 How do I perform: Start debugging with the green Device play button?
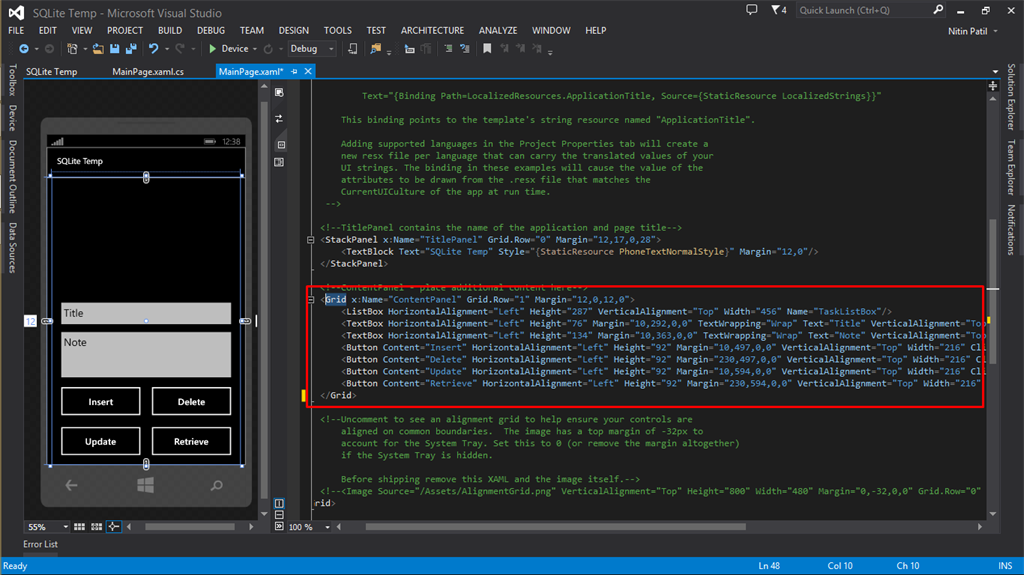click(213, 48)
